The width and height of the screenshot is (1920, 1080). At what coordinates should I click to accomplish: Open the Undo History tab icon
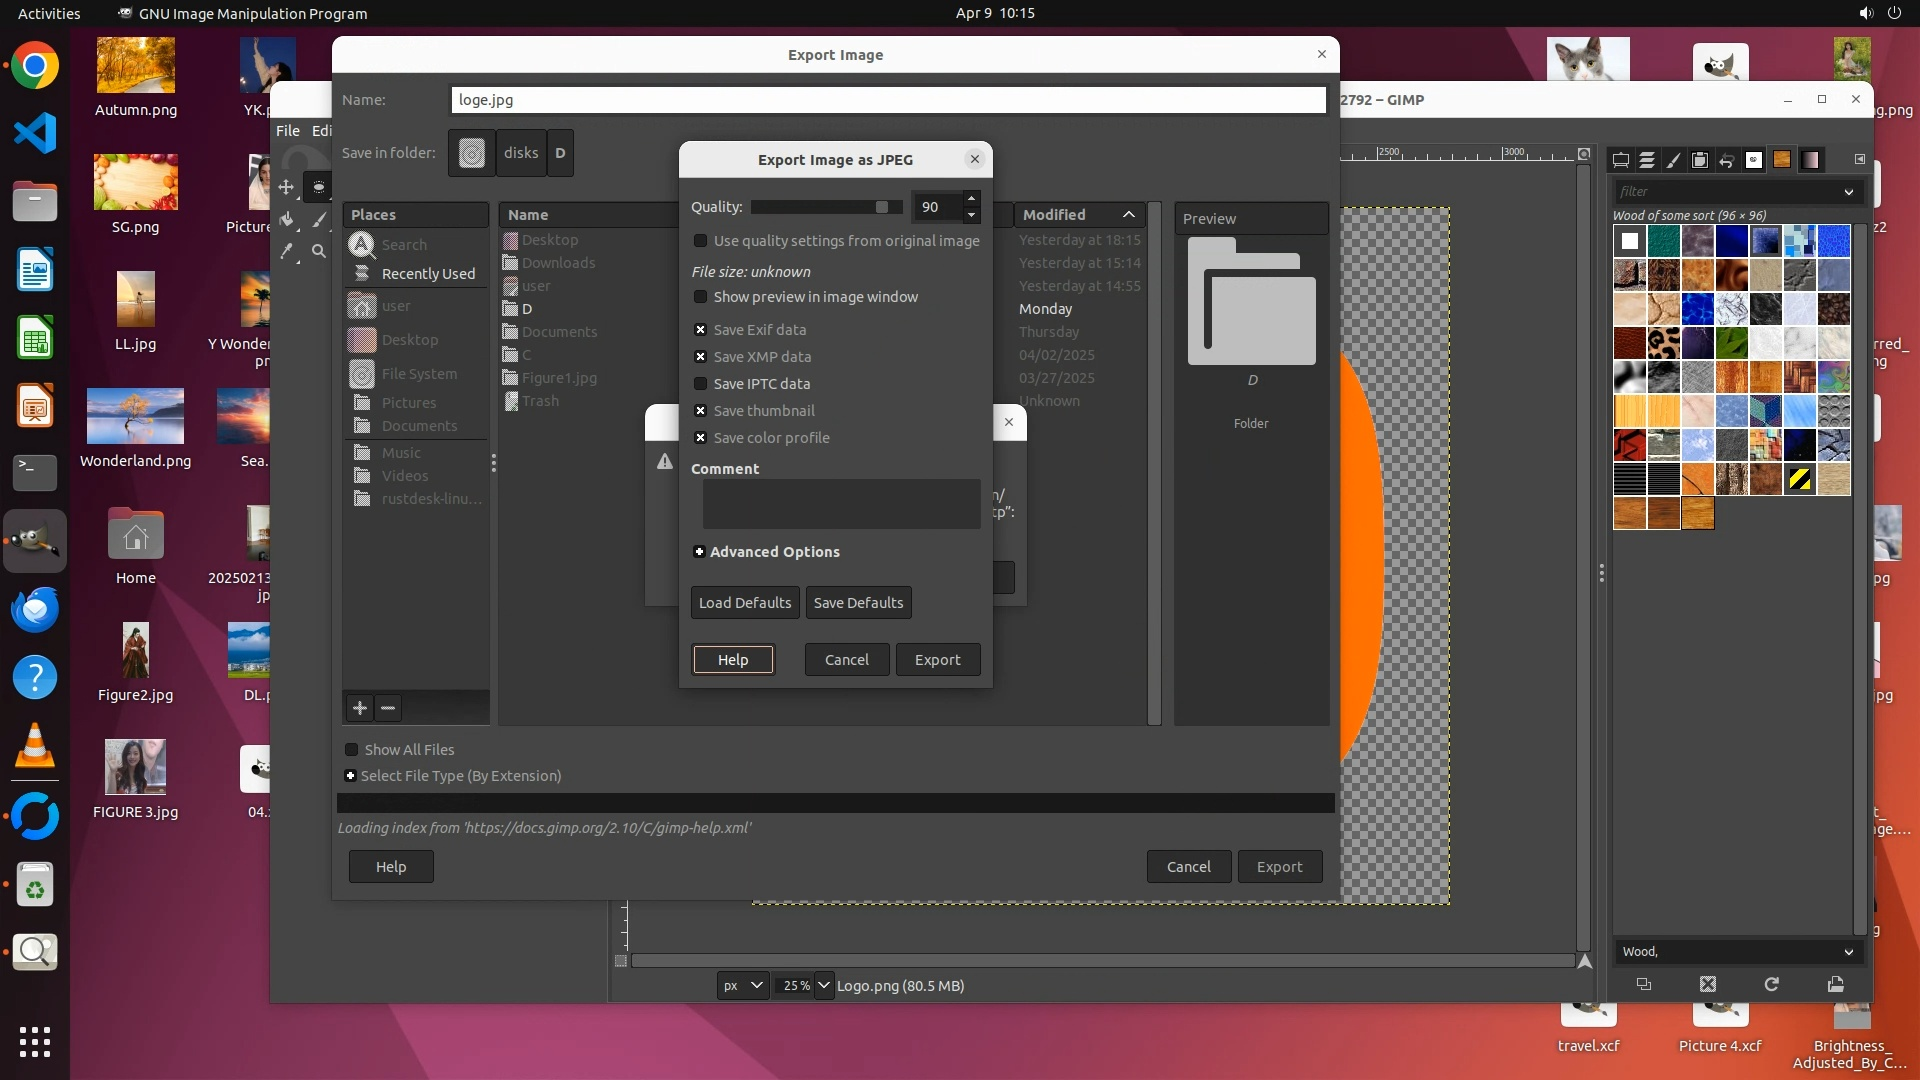point(1726,160)
